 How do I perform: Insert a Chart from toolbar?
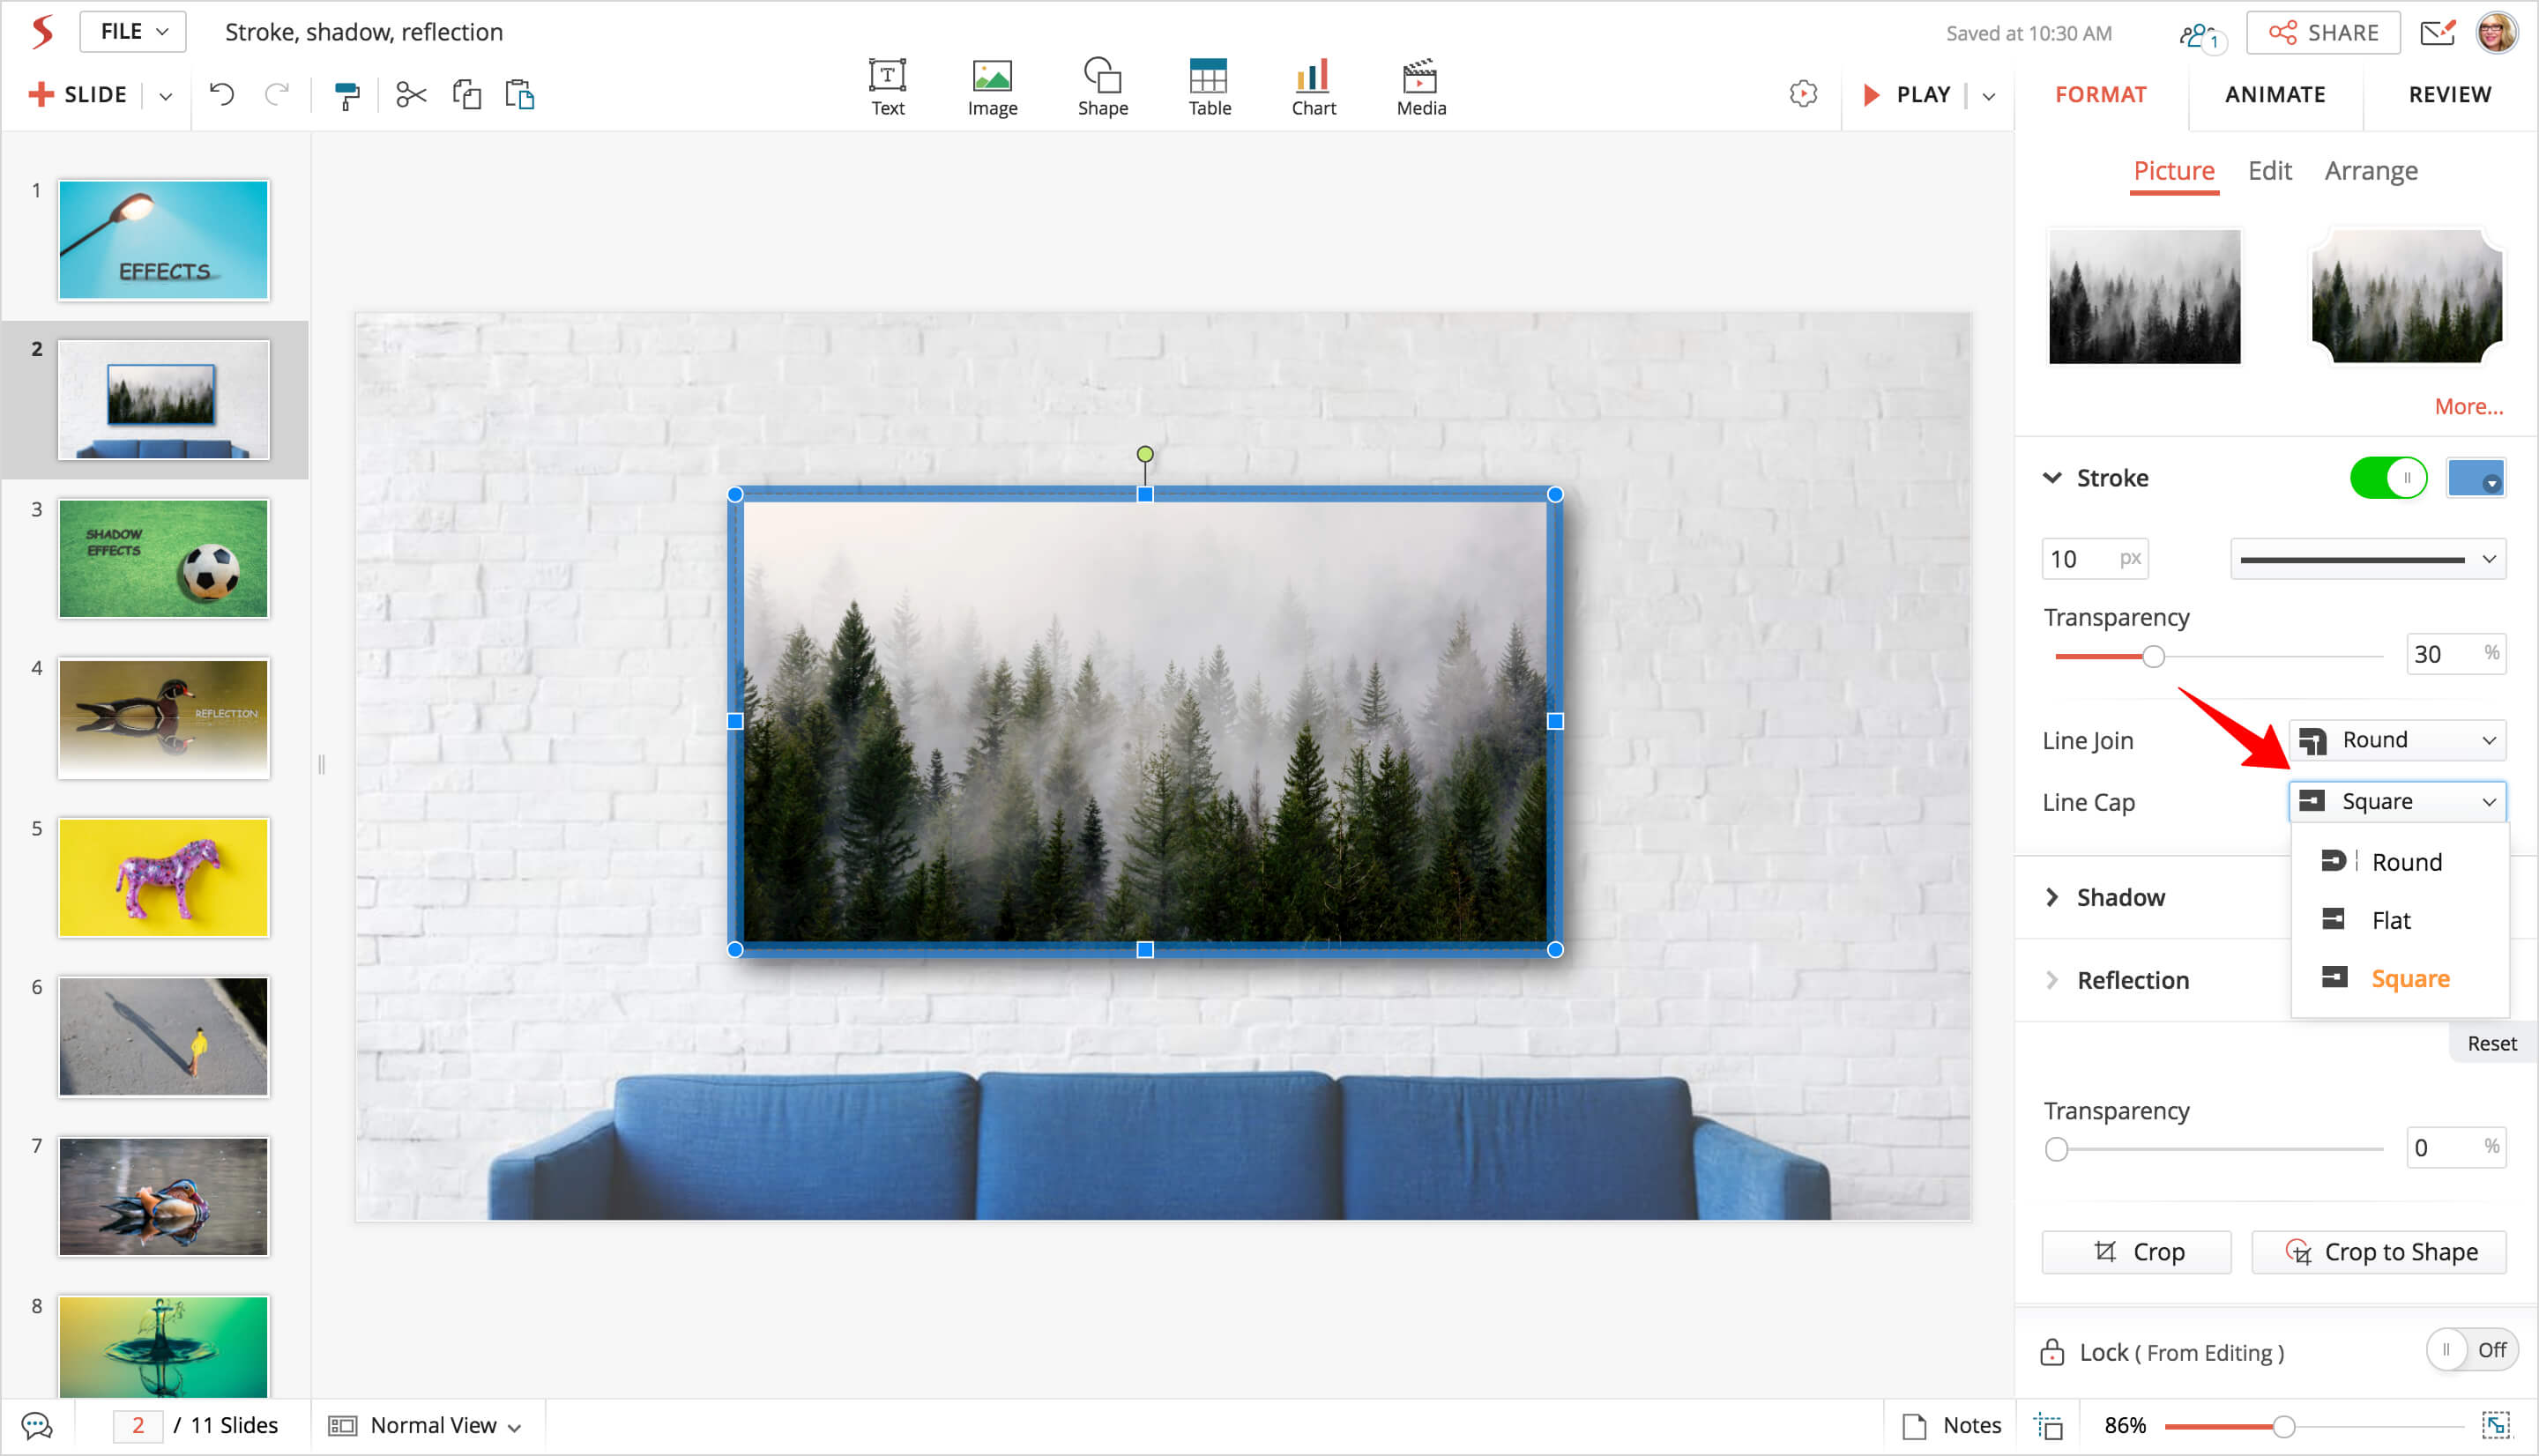(x=1312, y=88)
